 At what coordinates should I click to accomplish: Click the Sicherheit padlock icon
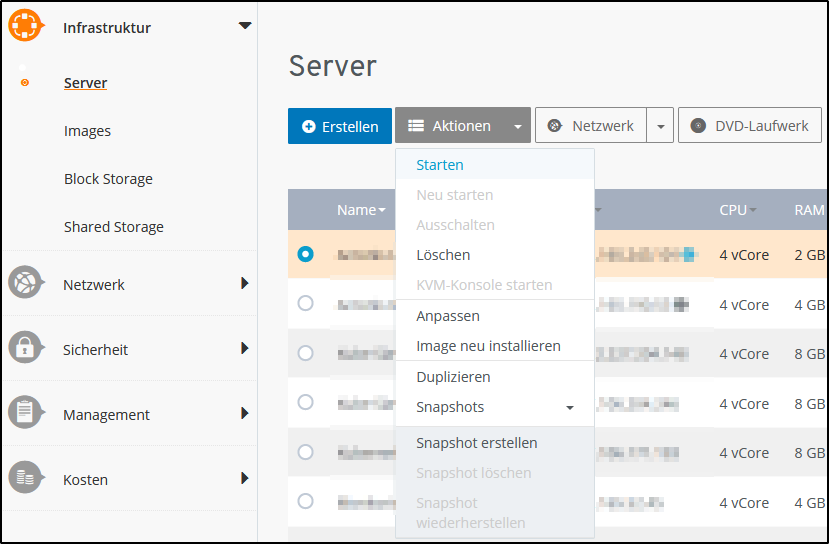[x=25, y=347]
